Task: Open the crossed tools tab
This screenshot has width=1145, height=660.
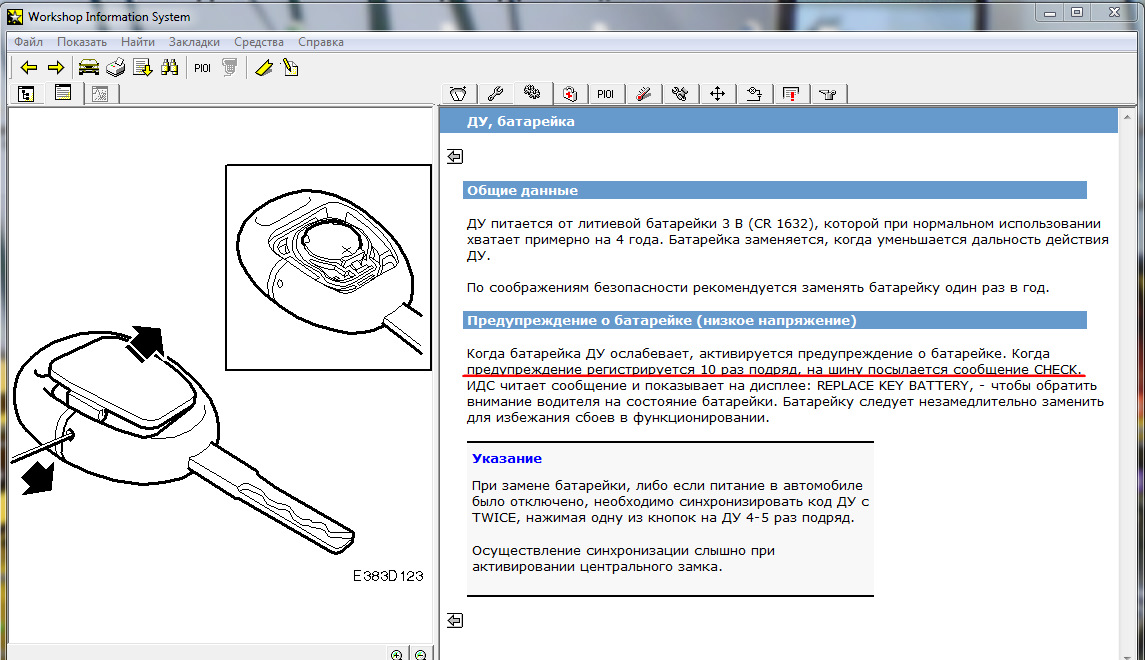Action: [680, 94]
